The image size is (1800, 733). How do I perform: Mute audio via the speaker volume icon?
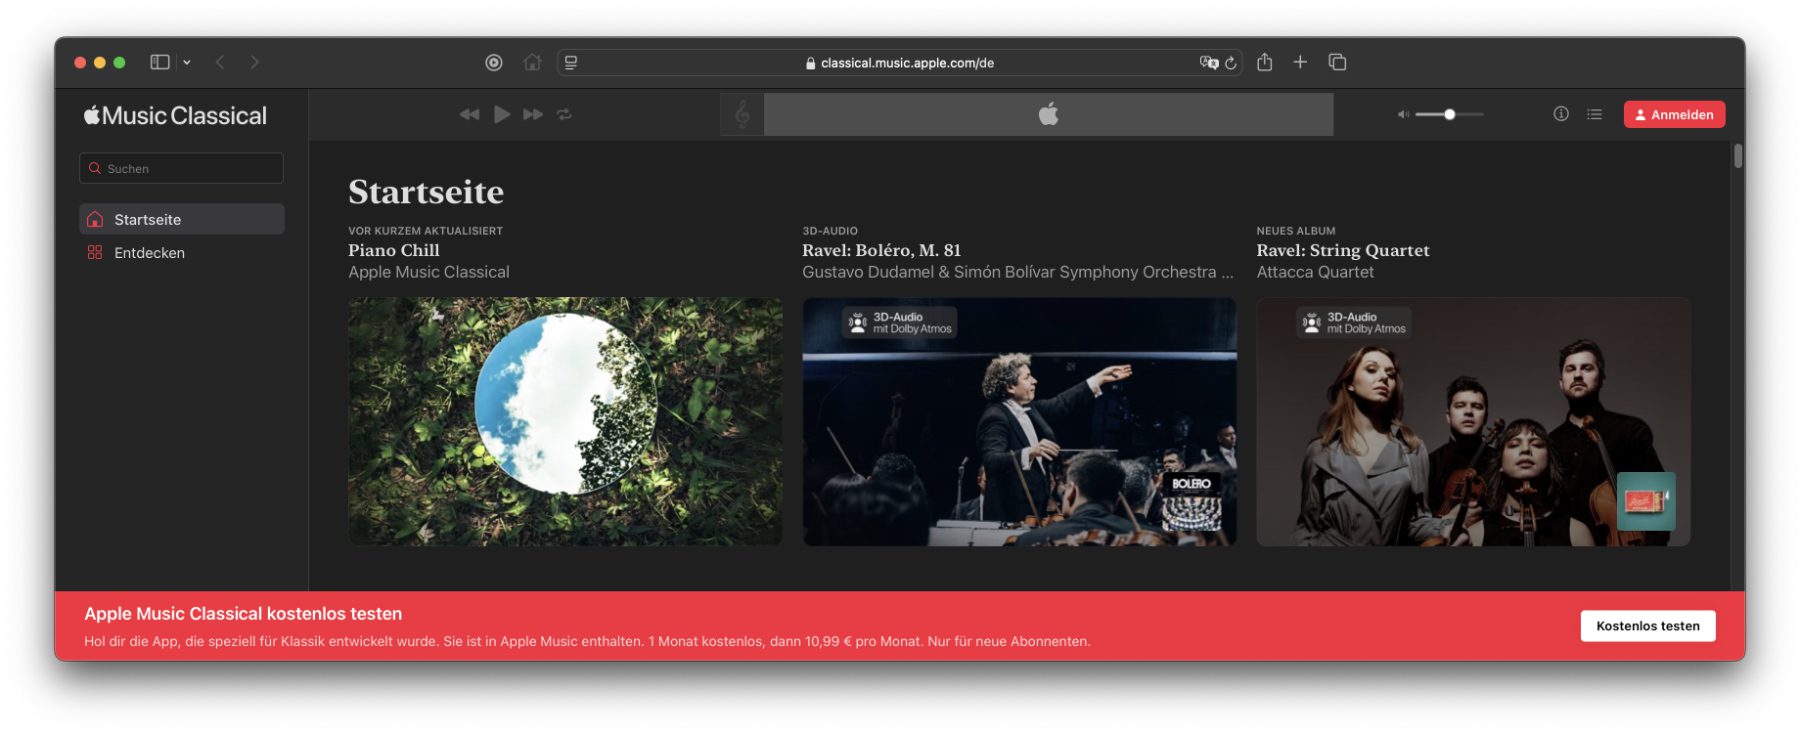pos(1403,114)
